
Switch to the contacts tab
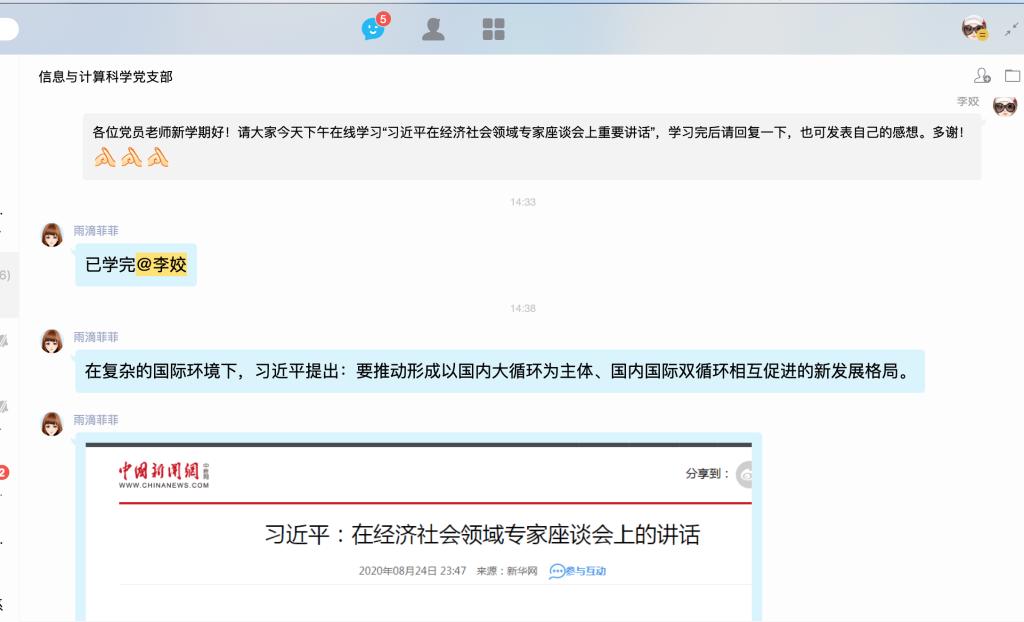433,29
